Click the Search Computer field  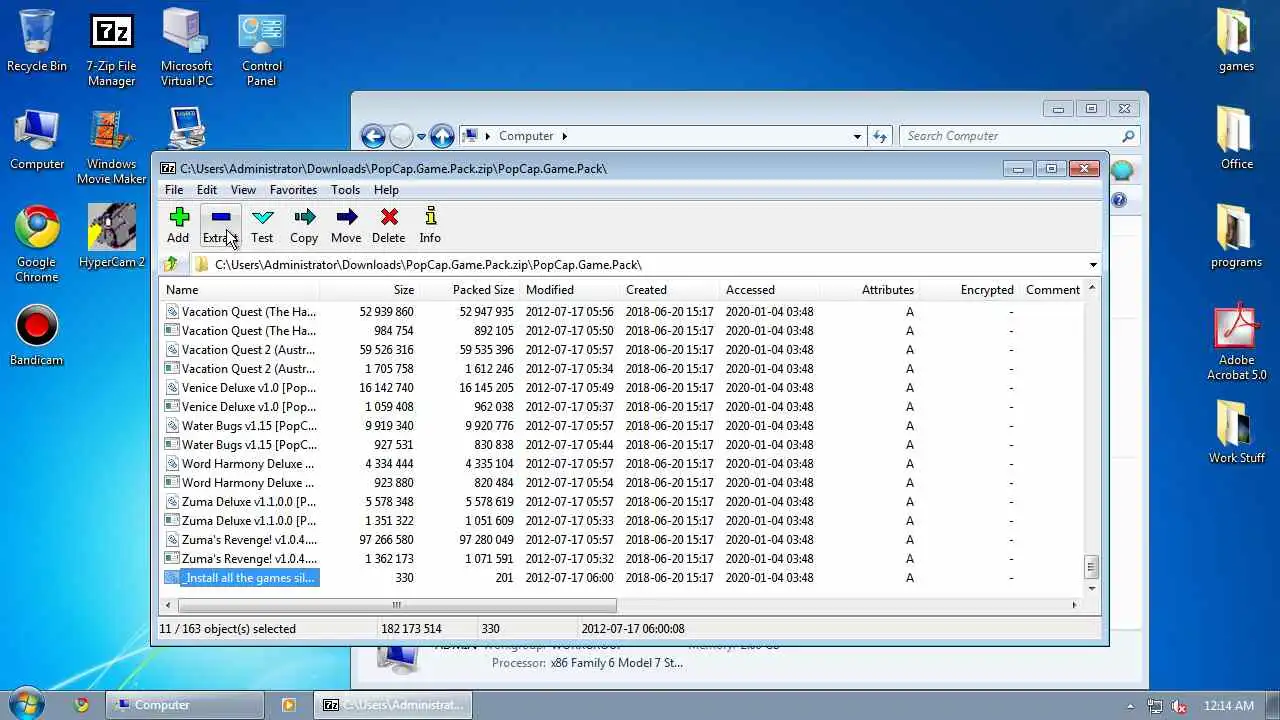click(1019, 136)
